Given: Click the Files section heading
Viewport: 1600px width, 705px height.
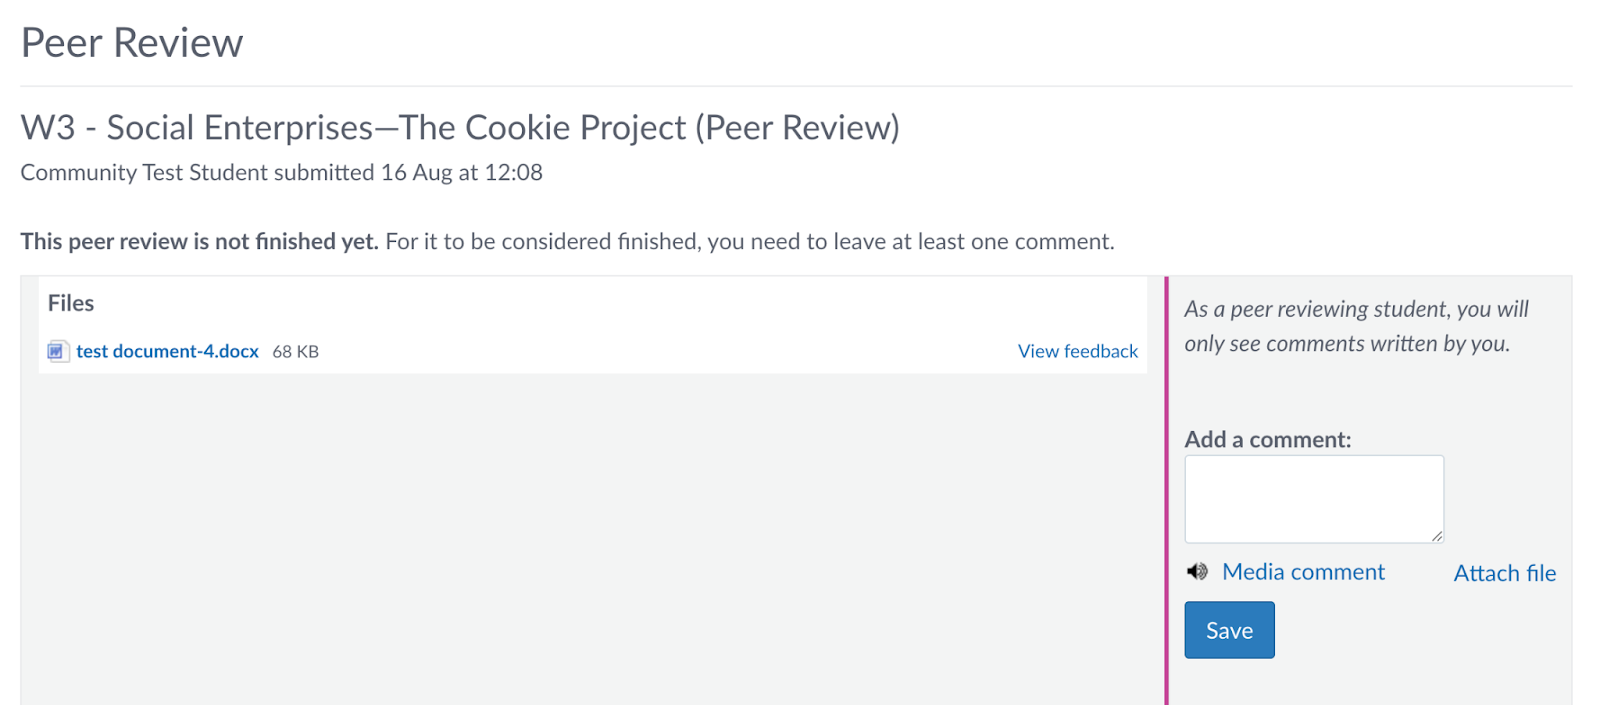Looking at the screenshot, I should click(71, 303).
